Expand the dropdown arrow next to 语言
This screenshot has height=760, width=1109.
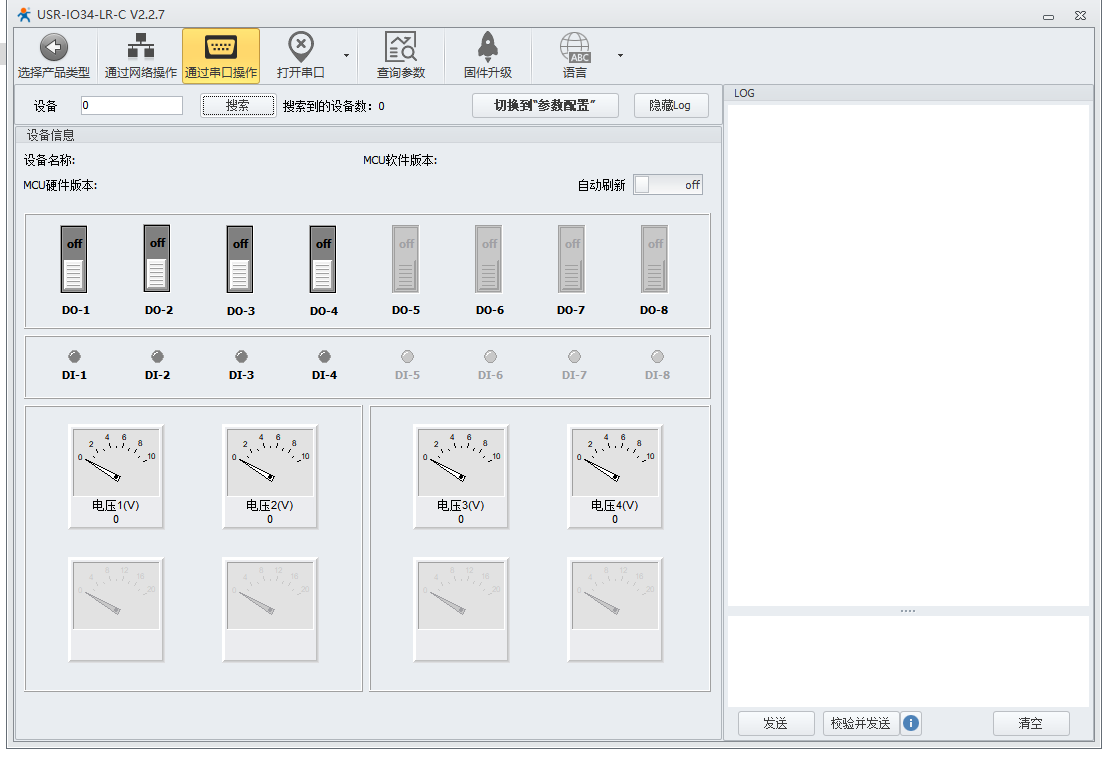(620, 56)
